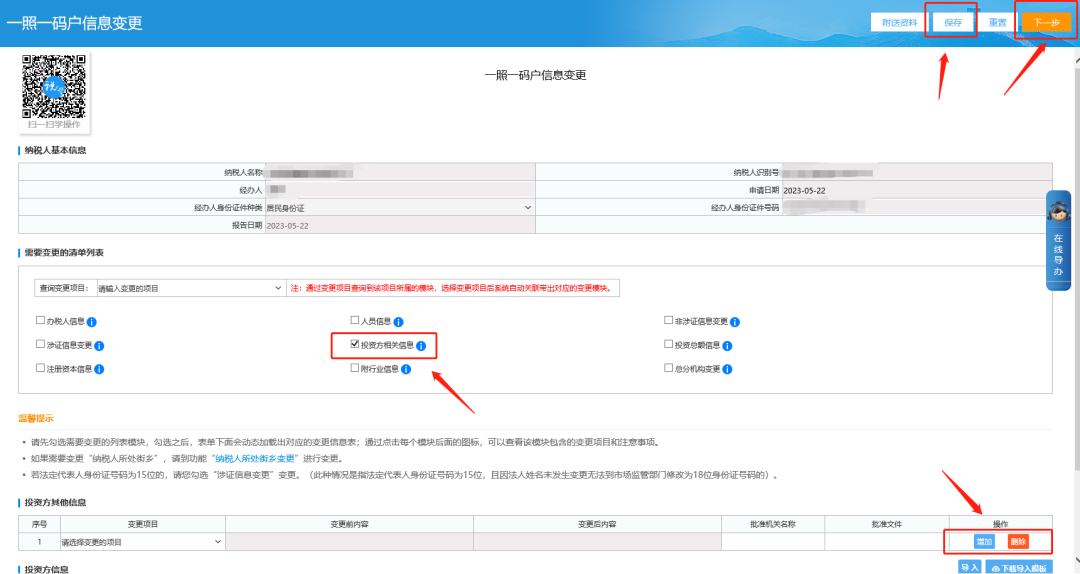The height and width of the screenshot is (574, 1080).
Task: Click the info icon next to 注册资本信息
Action: tap(99, 369)
